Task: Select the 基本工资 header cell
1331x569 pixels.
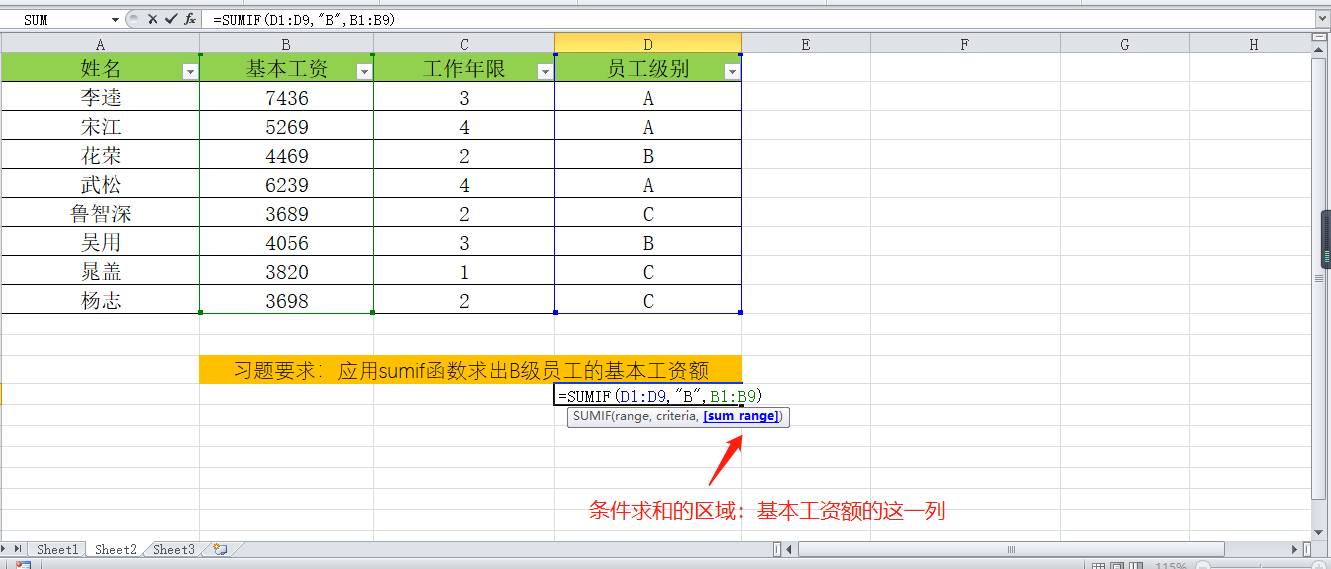Action: (x=286, y=68)
